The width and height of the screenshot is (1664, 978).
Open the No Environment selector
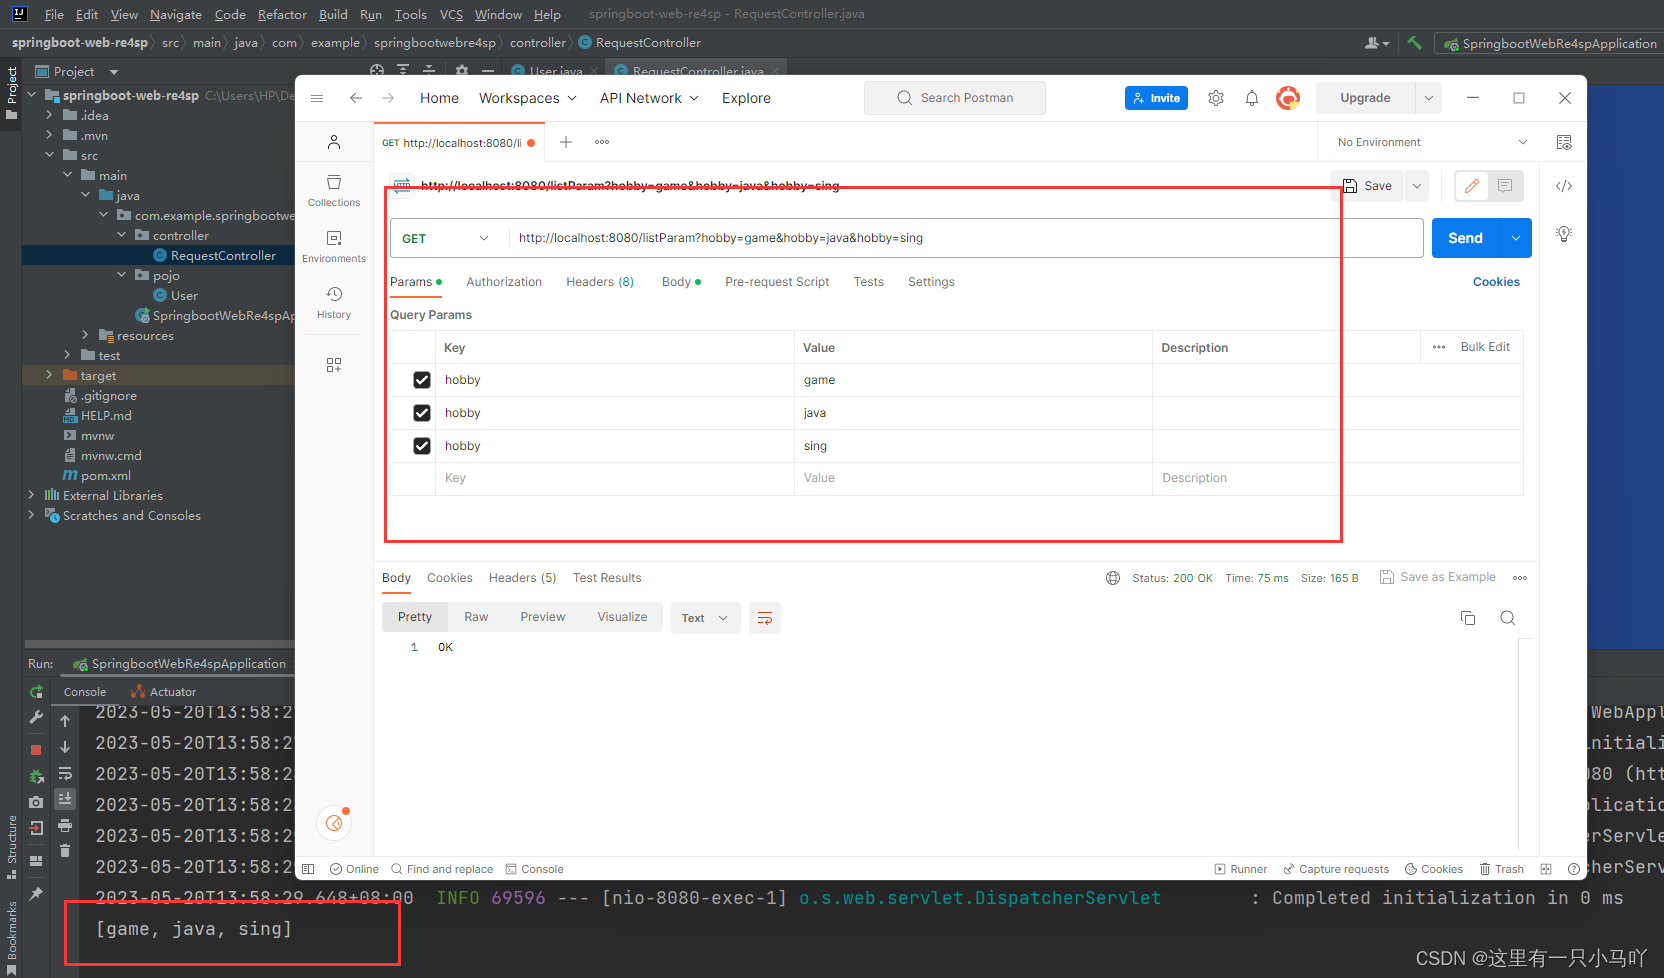1432,142
